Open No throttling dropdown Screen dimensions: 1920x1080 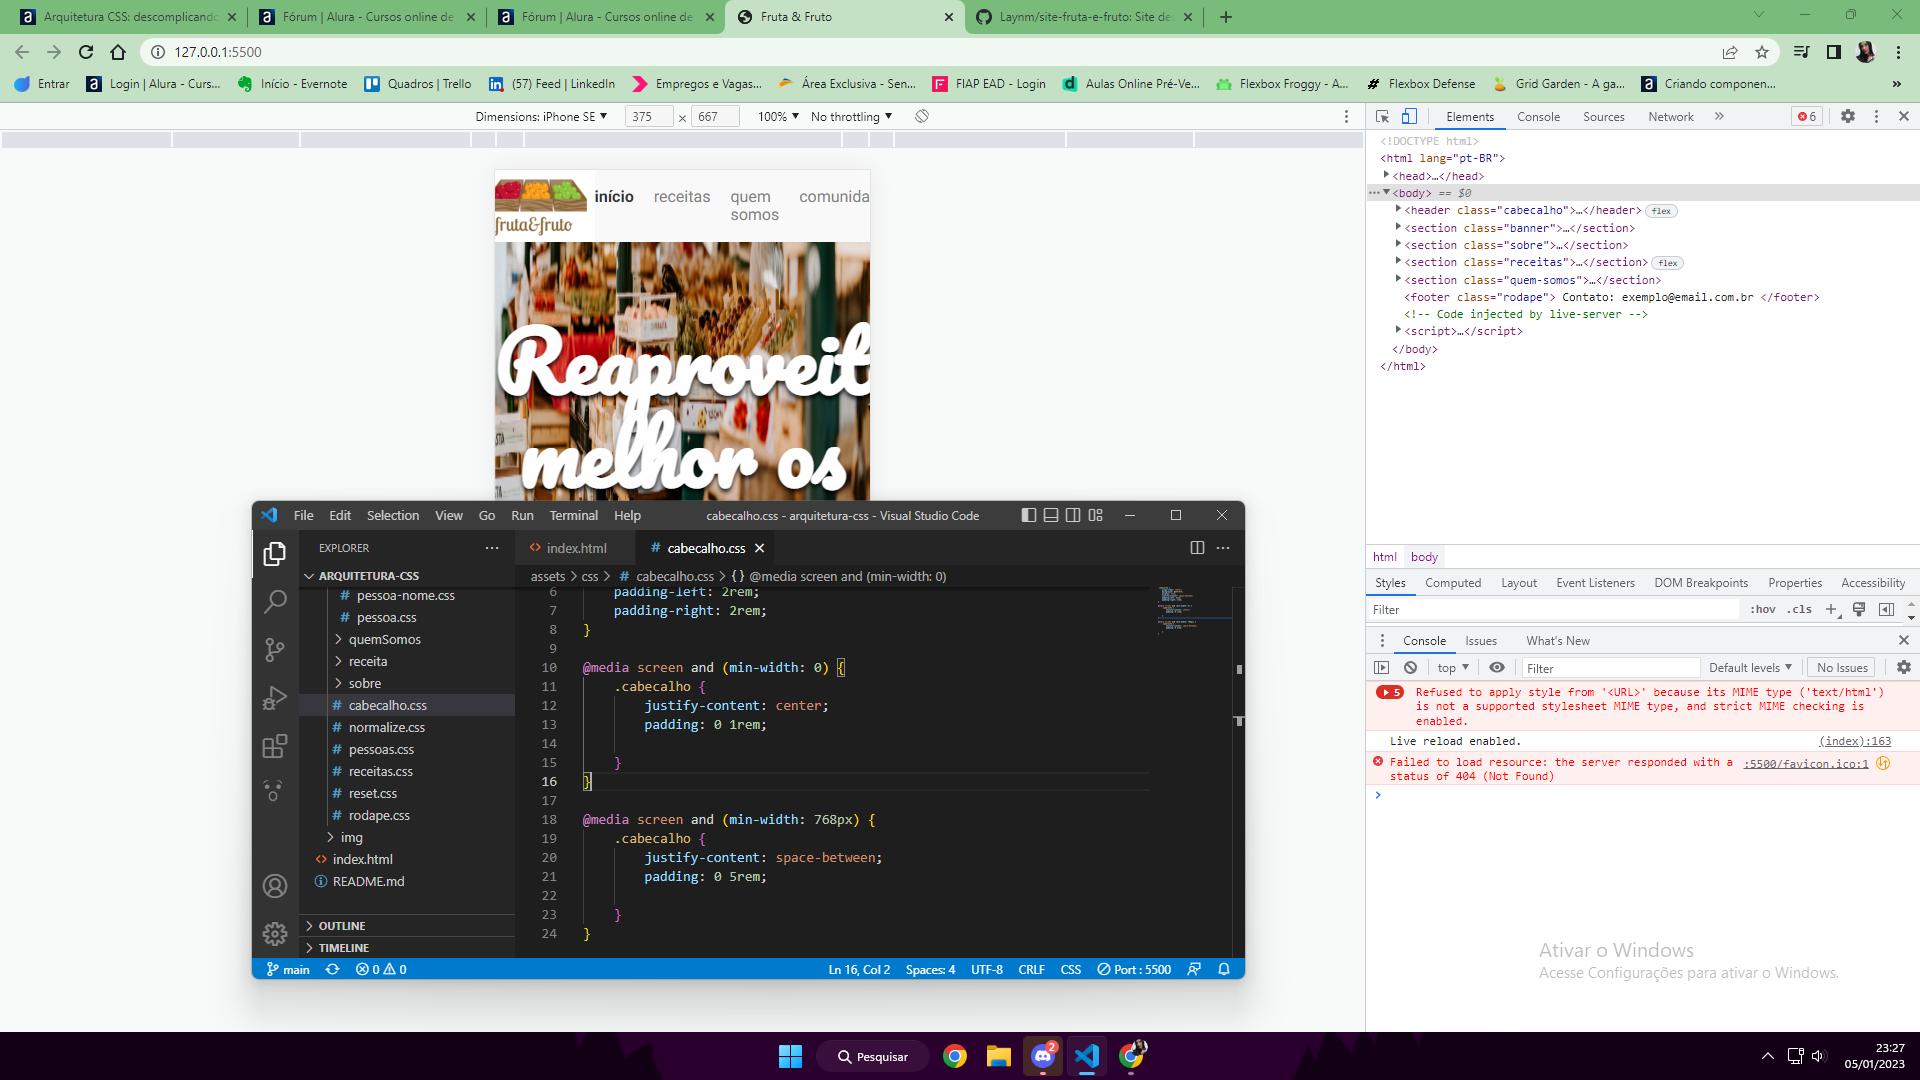click(x=851, y=117)
